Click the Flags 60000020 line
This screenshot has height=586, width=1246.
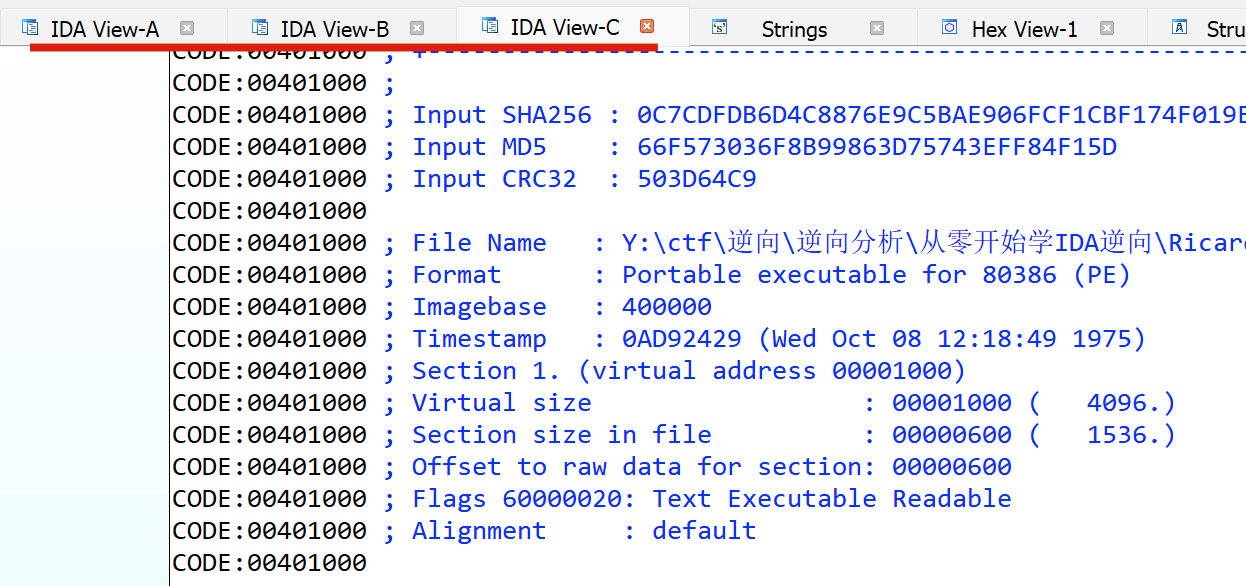coord(592,499)
